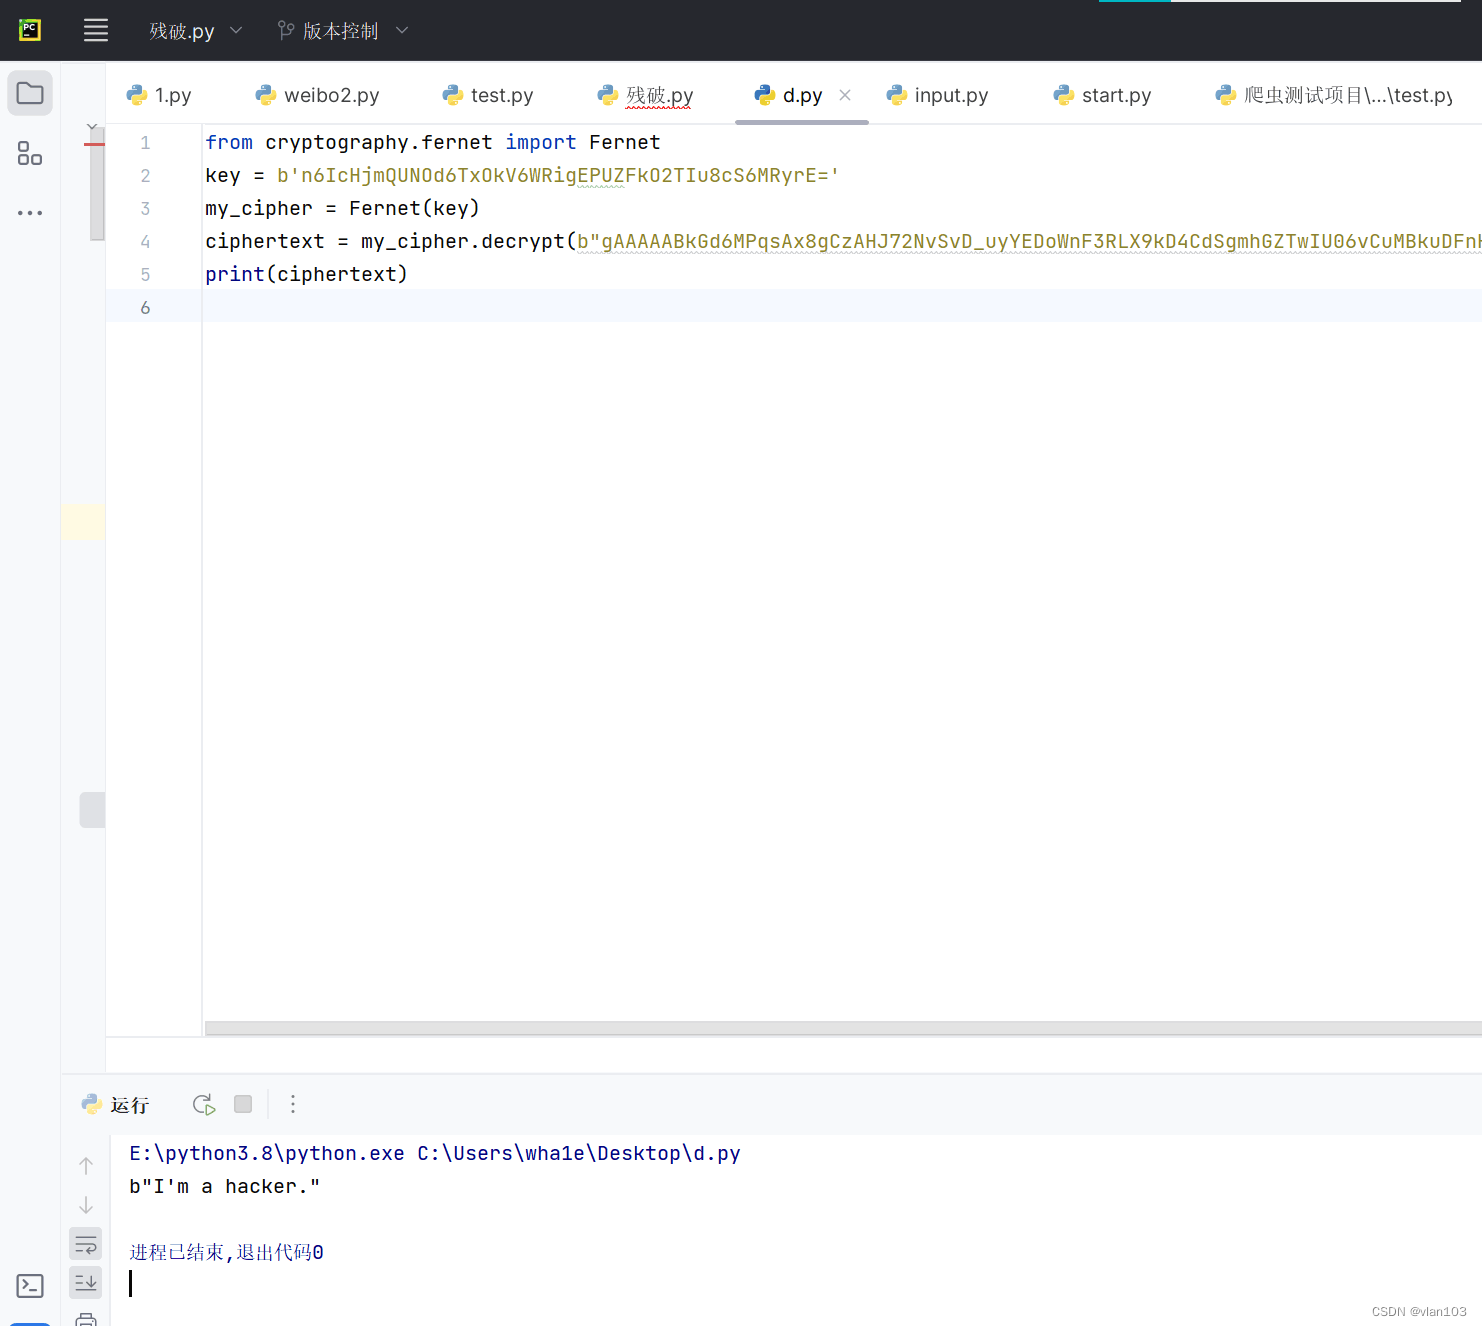Show more tool windows ellipsis
This screenshot has width=1482, height=1326.
(x=30, y=213)
